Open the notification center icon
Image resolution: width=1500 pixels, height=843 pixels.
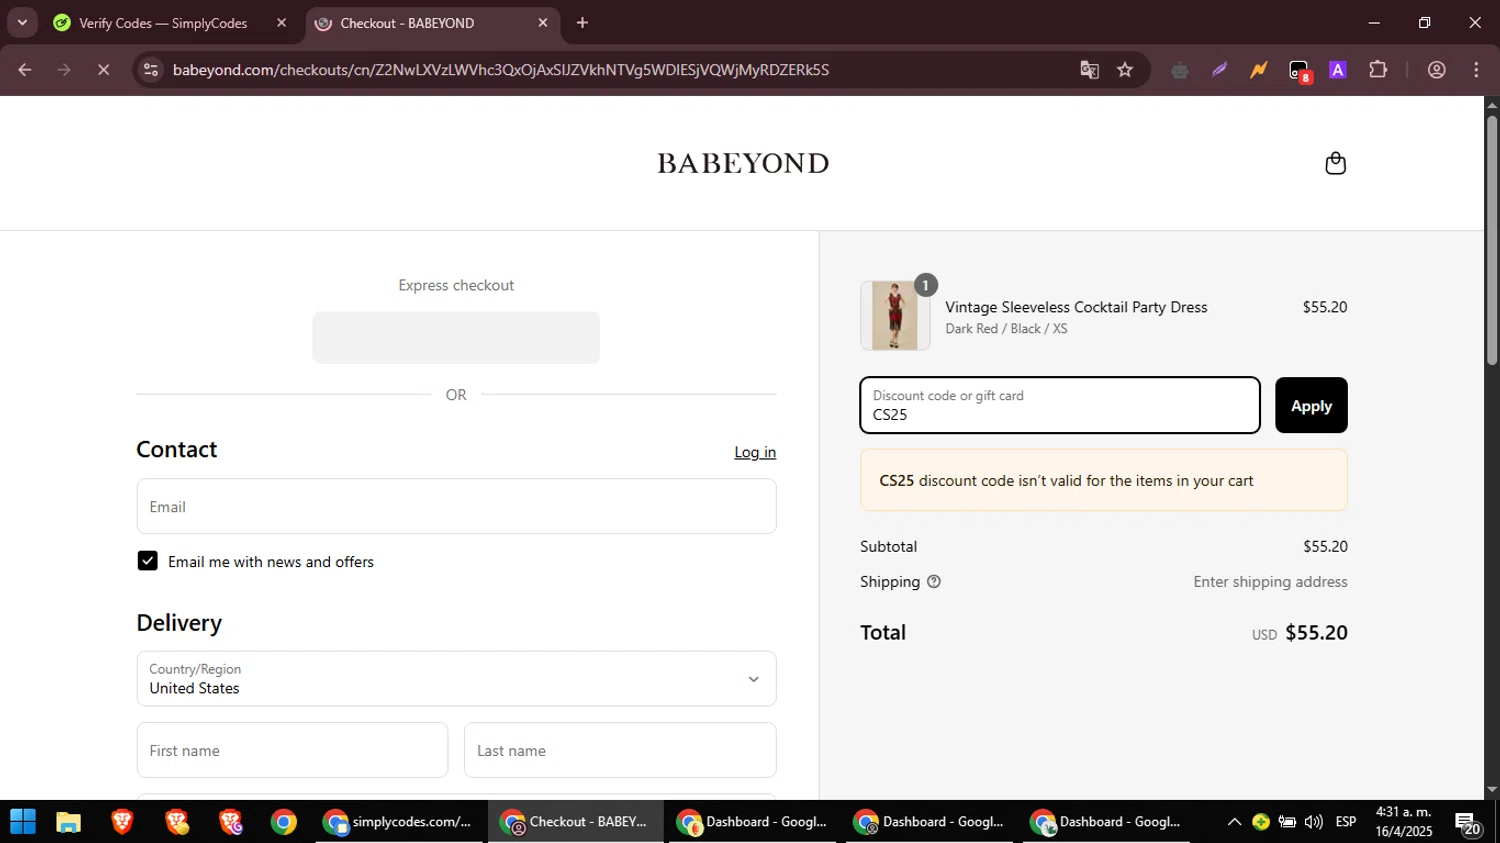click(1468, 824)
